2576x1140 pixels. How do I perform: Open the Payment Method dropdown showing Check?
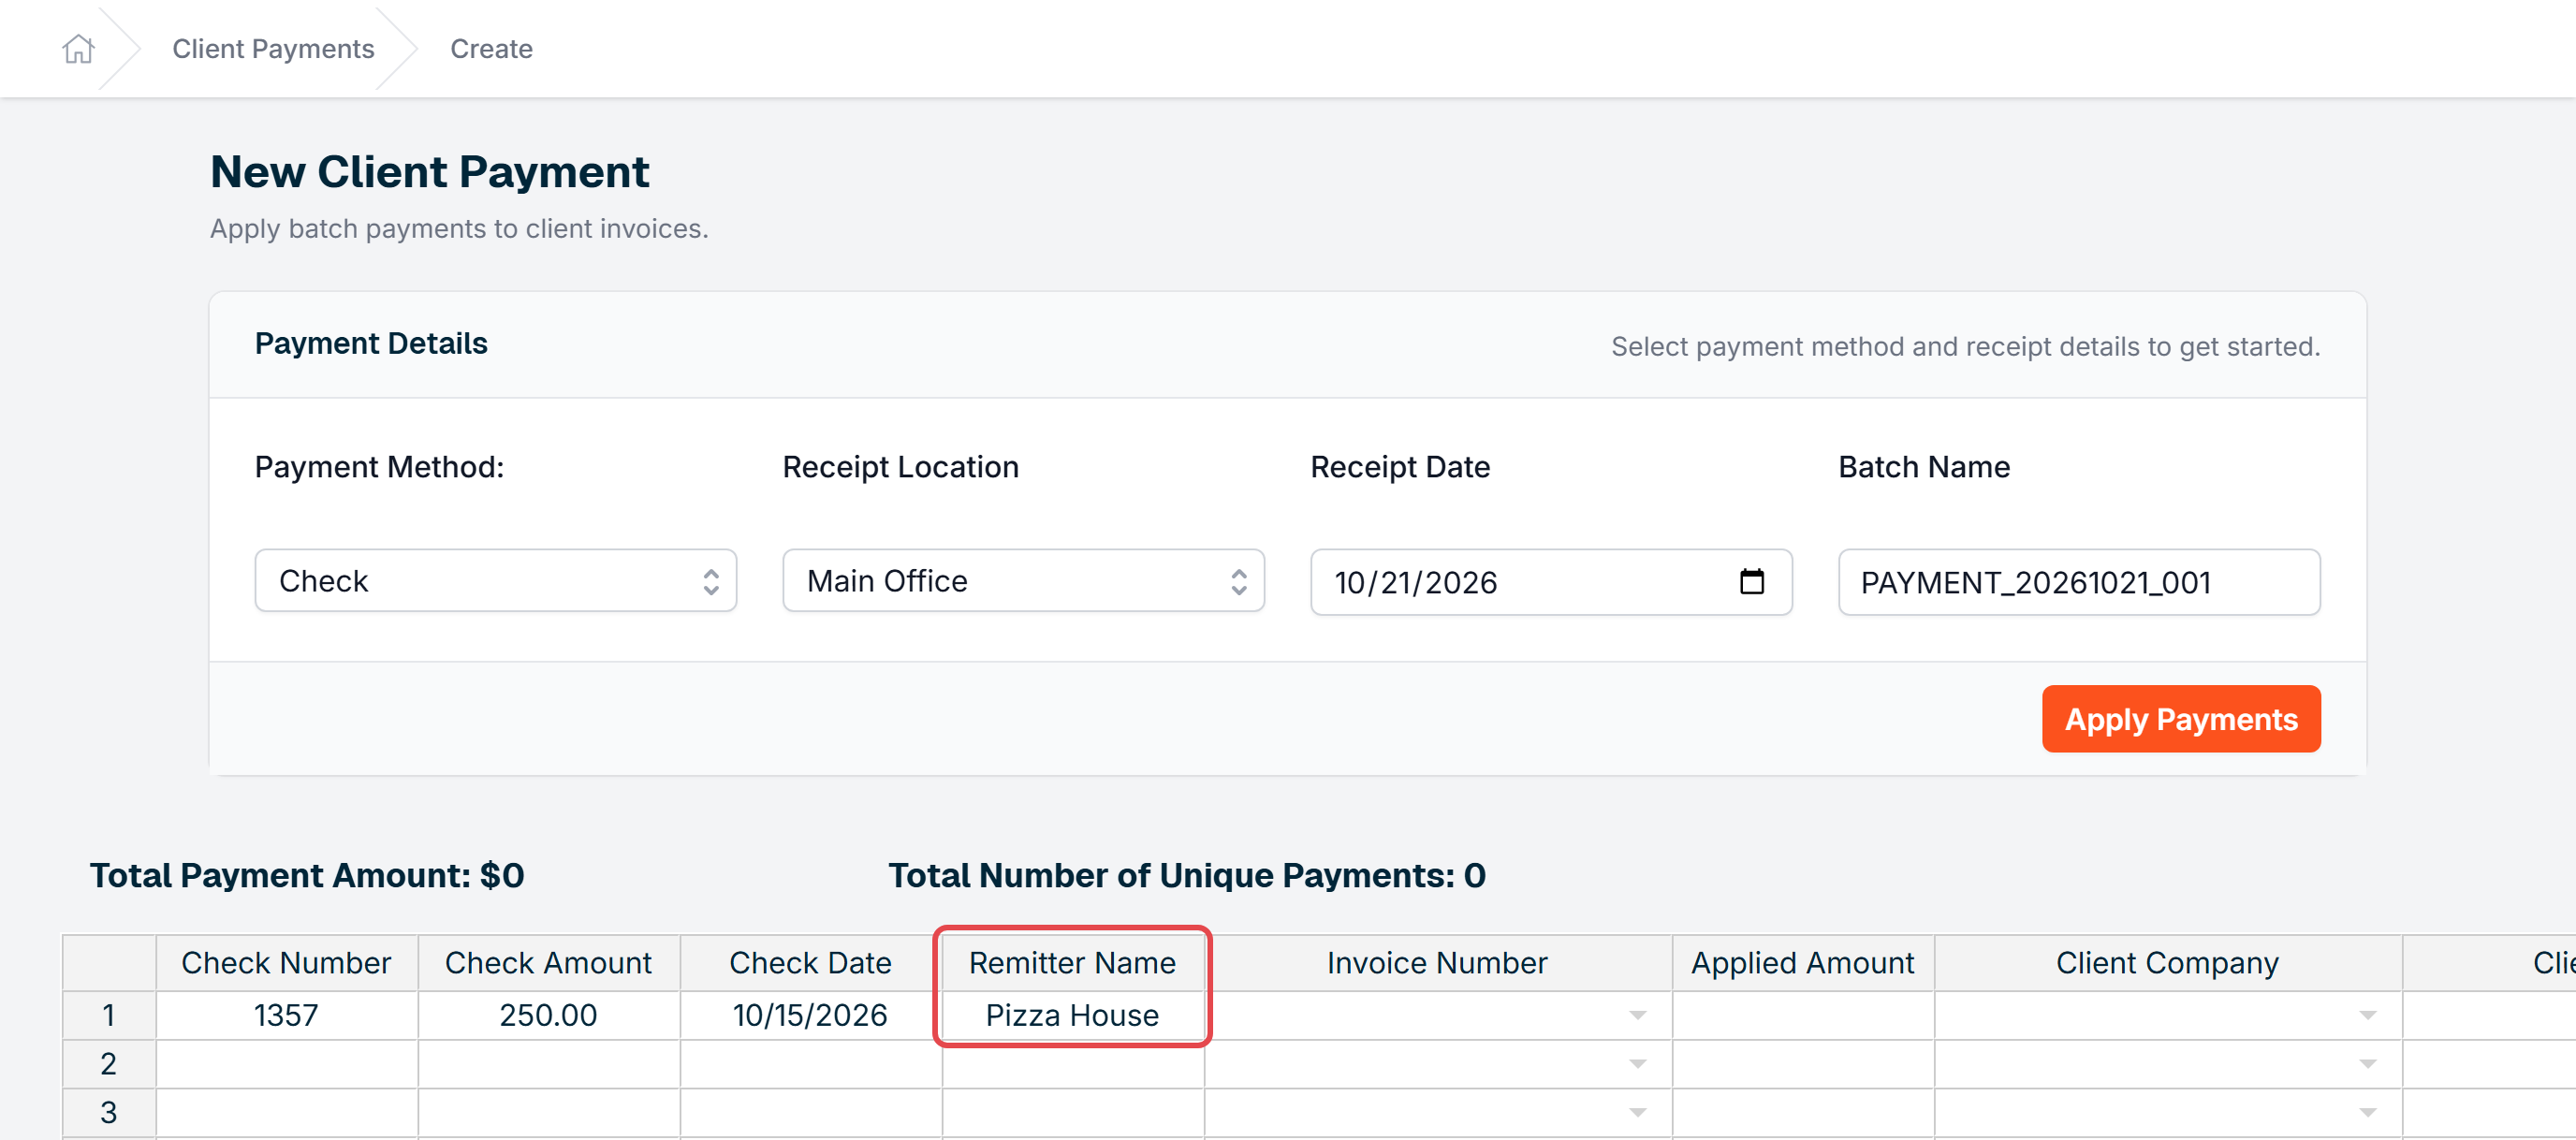tap(495, 581)
